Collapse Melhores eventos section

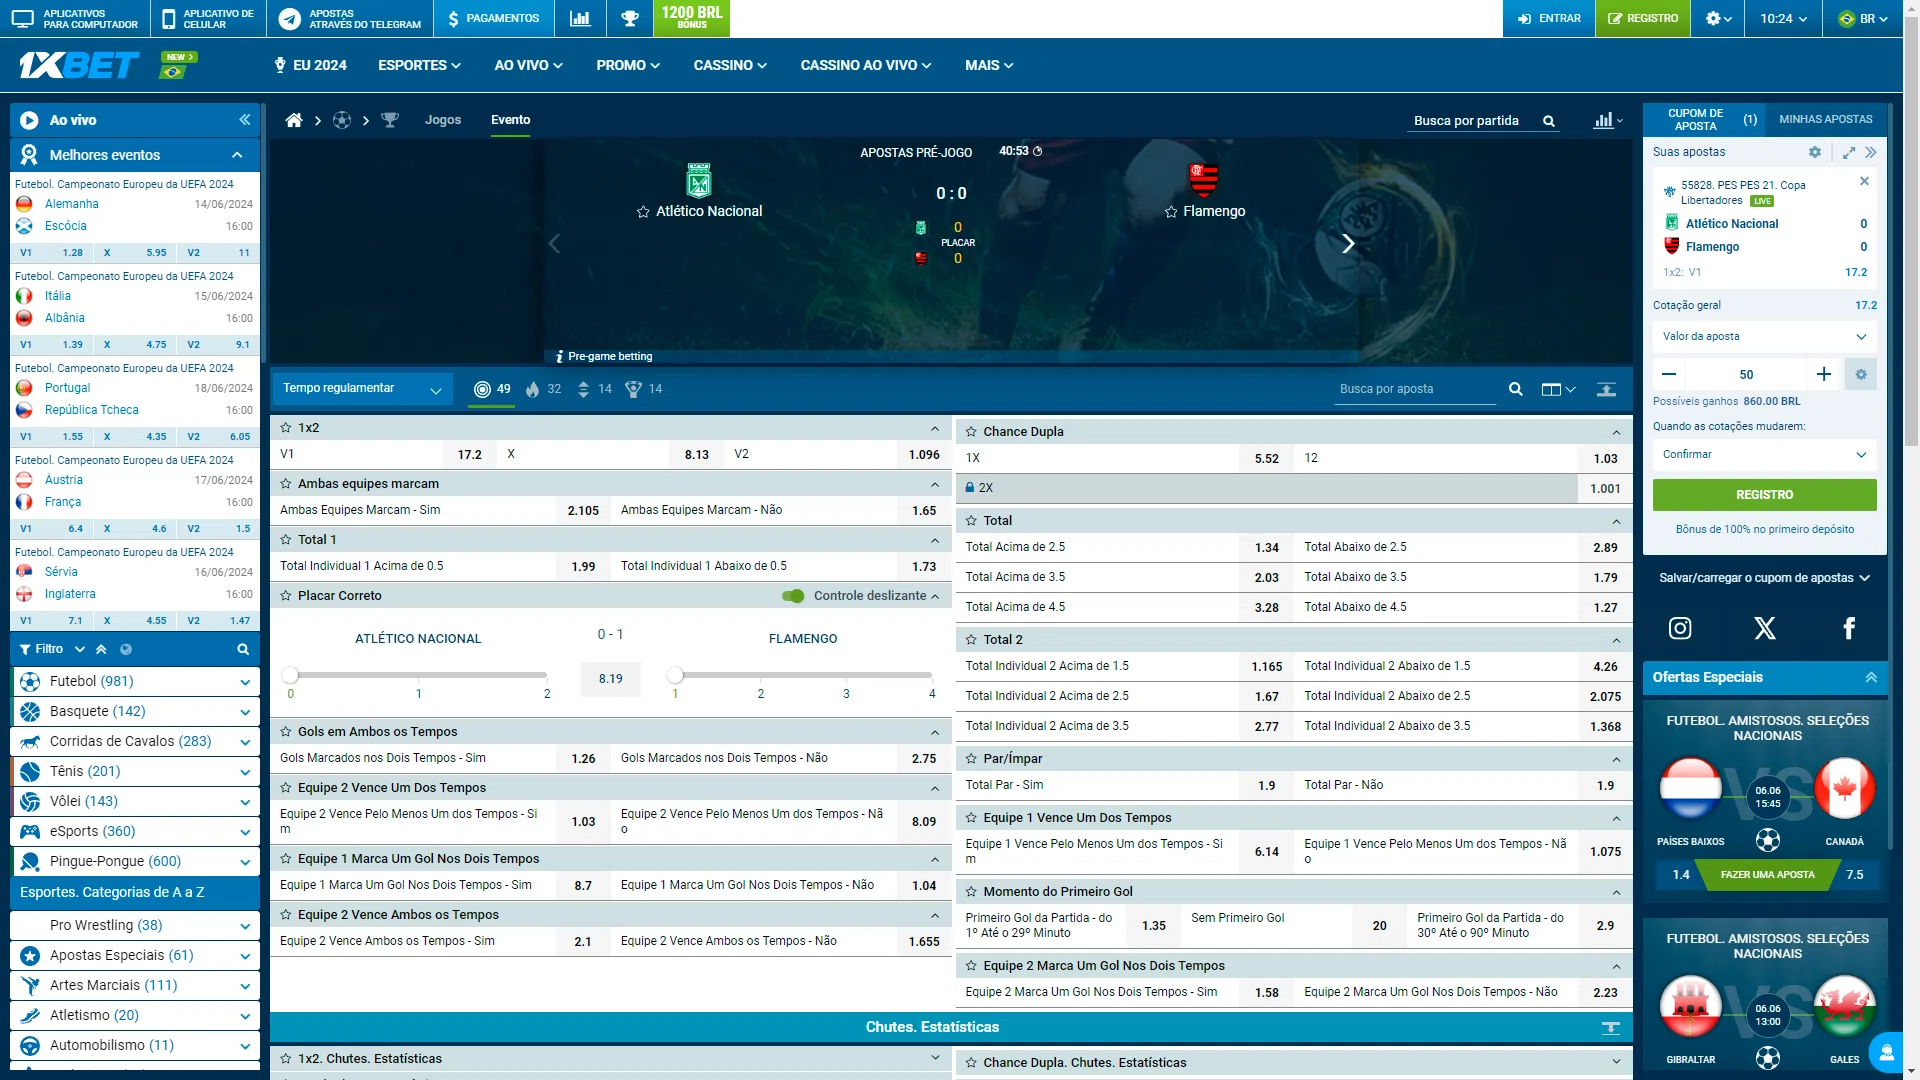pos(237,155)
